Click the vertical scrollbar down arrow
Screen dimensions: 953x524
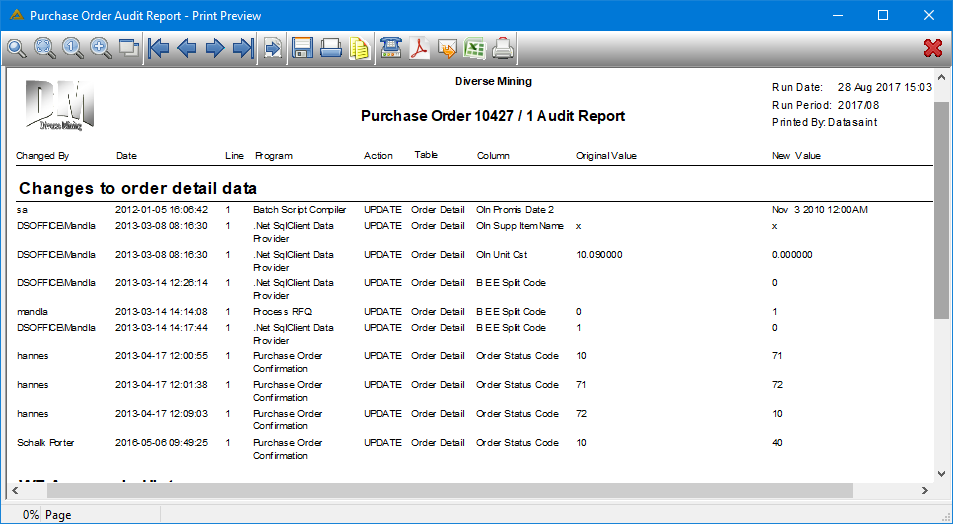pos(941,474)
